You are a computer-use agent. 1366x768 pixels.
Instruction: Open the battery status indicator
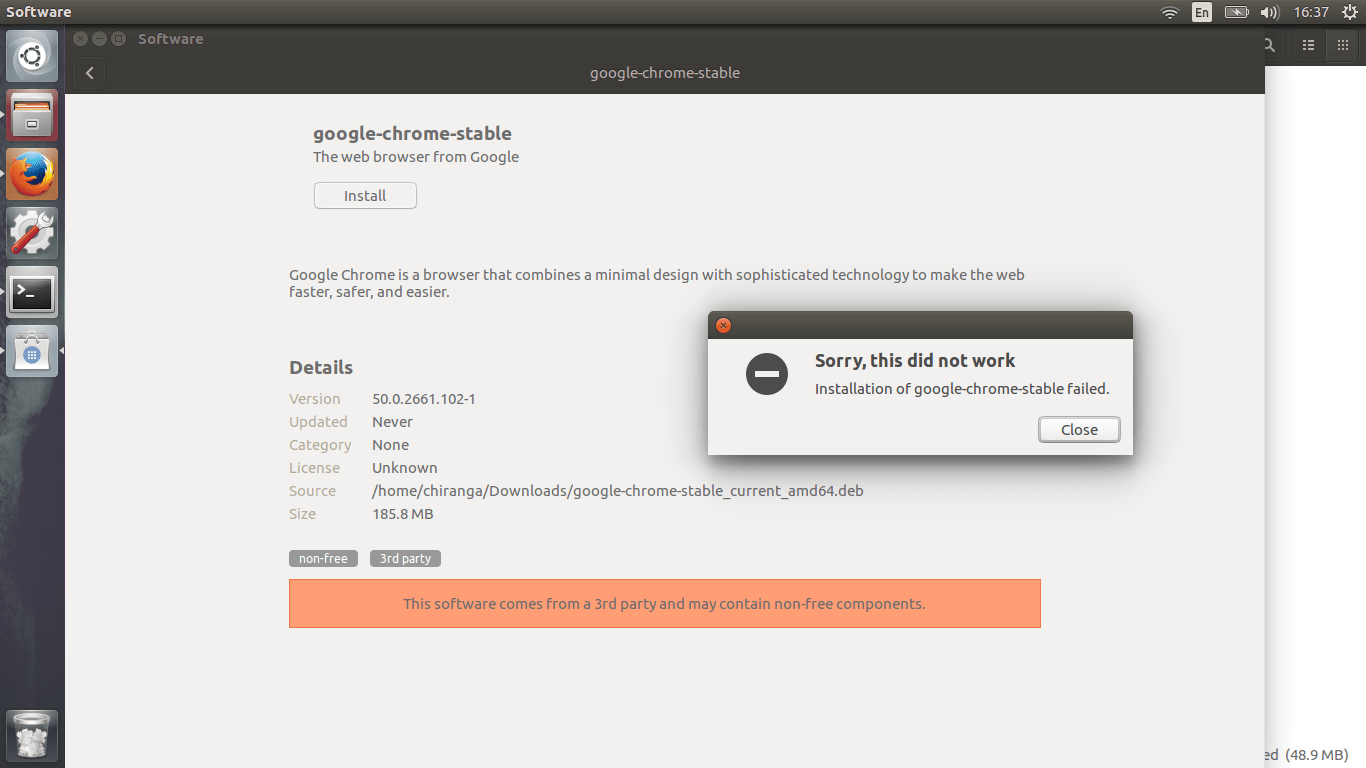[1237, 12]
